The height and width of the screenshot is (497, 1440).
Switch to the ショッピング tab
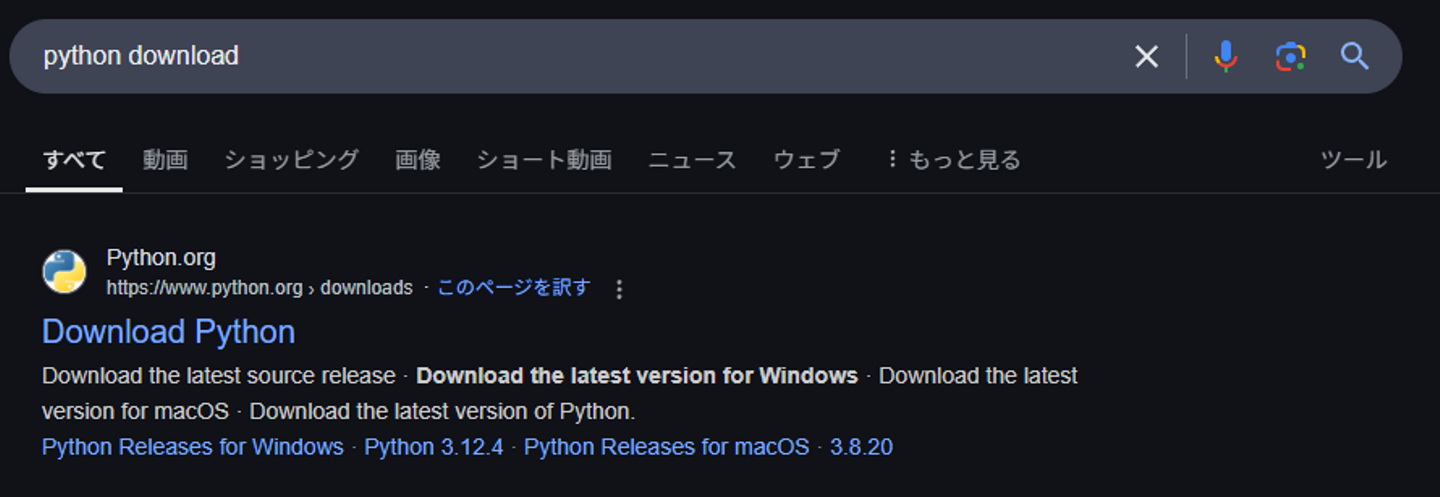point(291,160)
